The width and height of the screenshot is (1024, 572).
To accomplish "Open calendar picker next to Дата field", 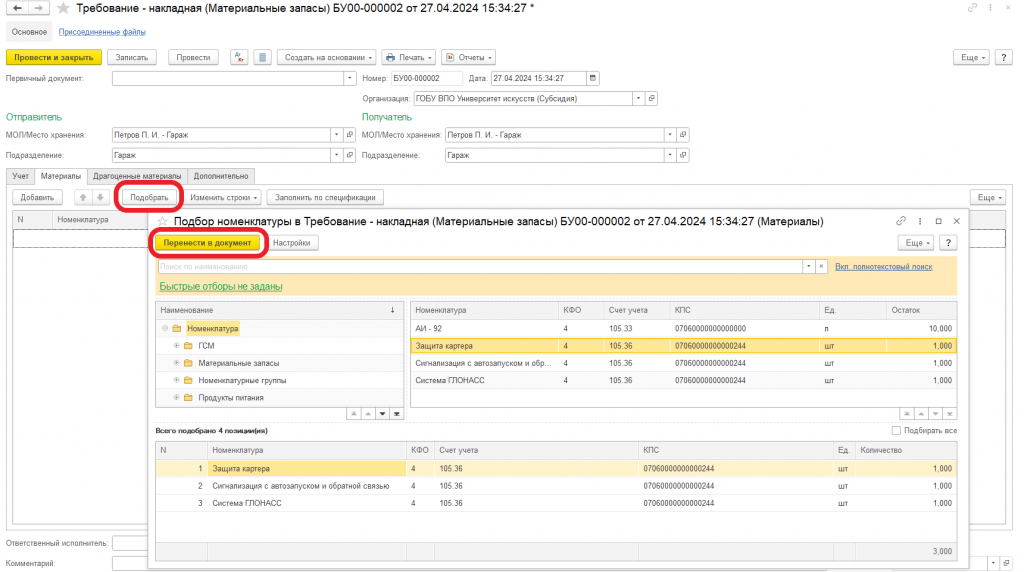I will click(x=592, y=78).
